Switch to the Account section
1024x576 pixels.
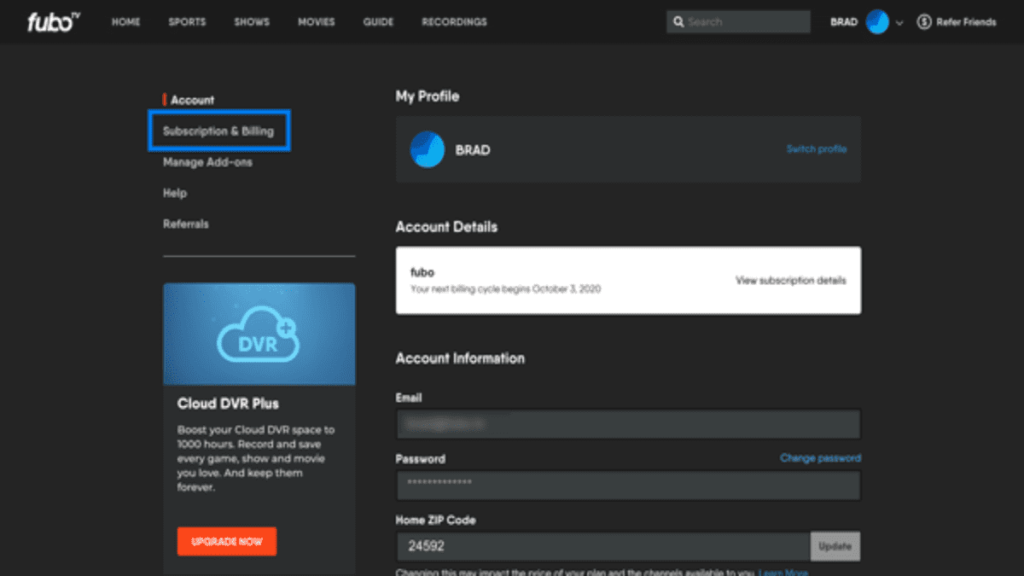(x=193, y=100)
